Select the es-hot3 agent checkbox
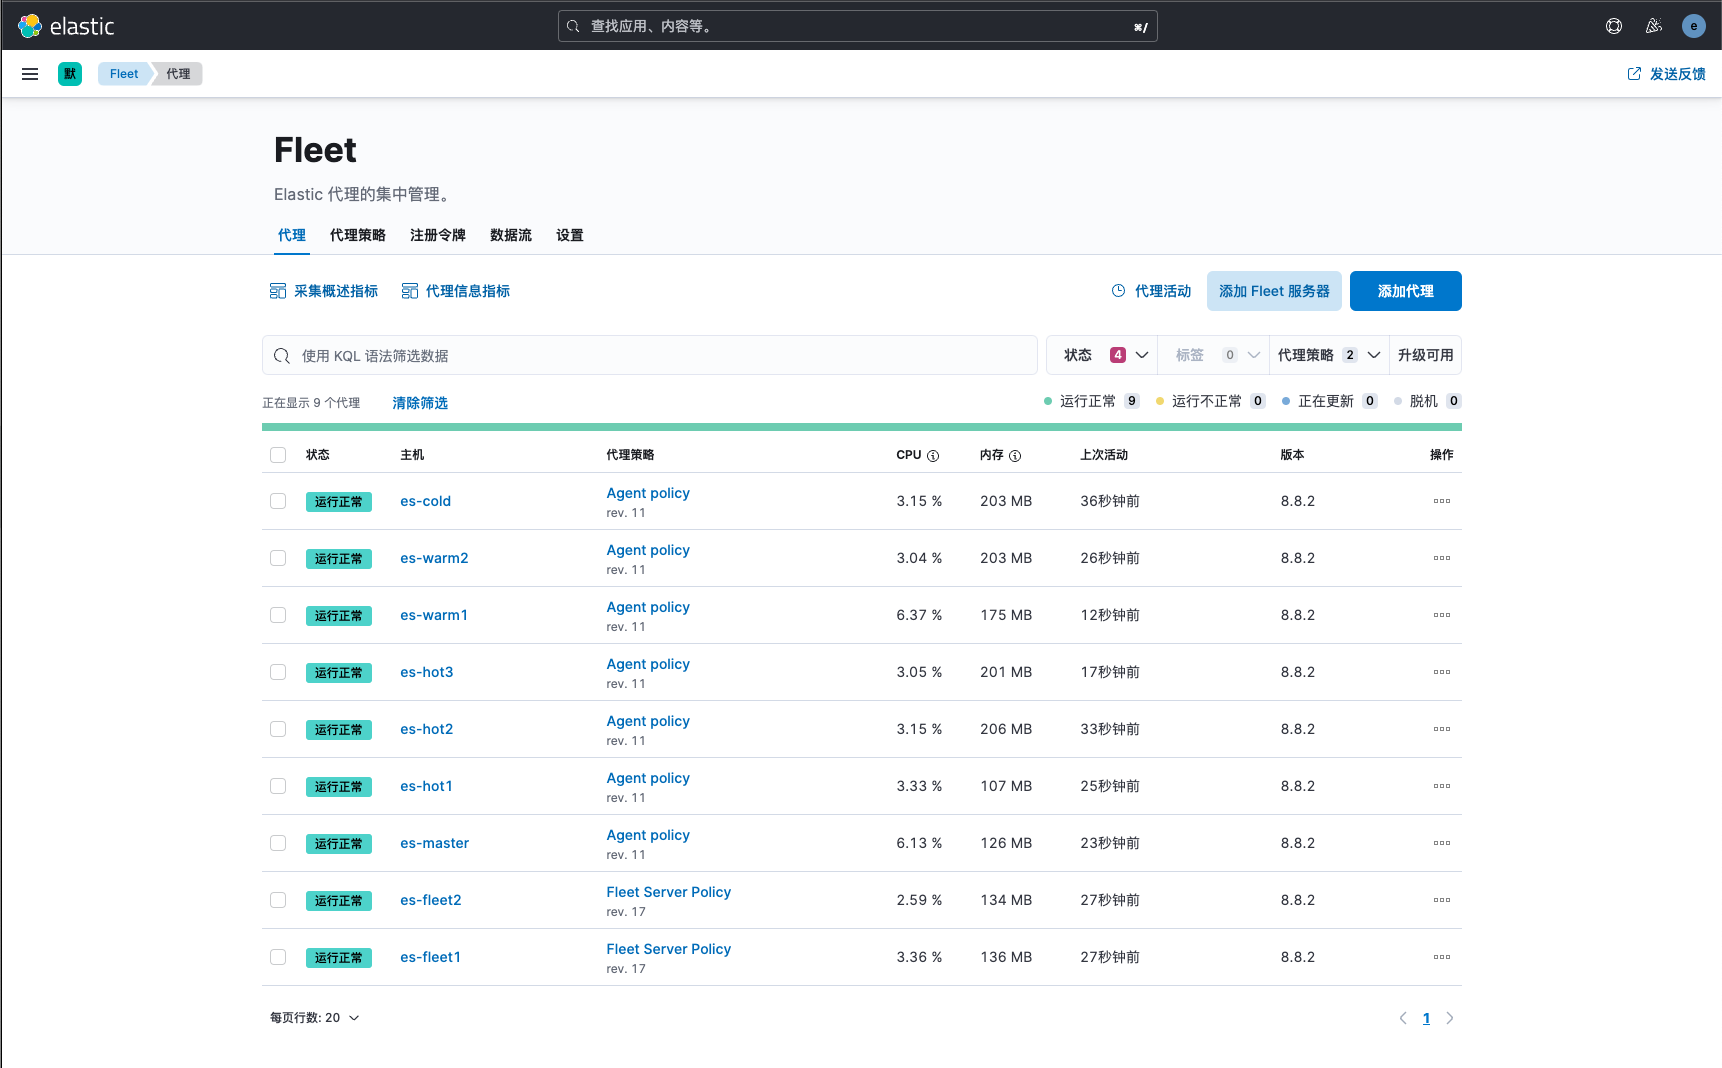Viewport: 1722px width, 1068px height. (278, 672)
